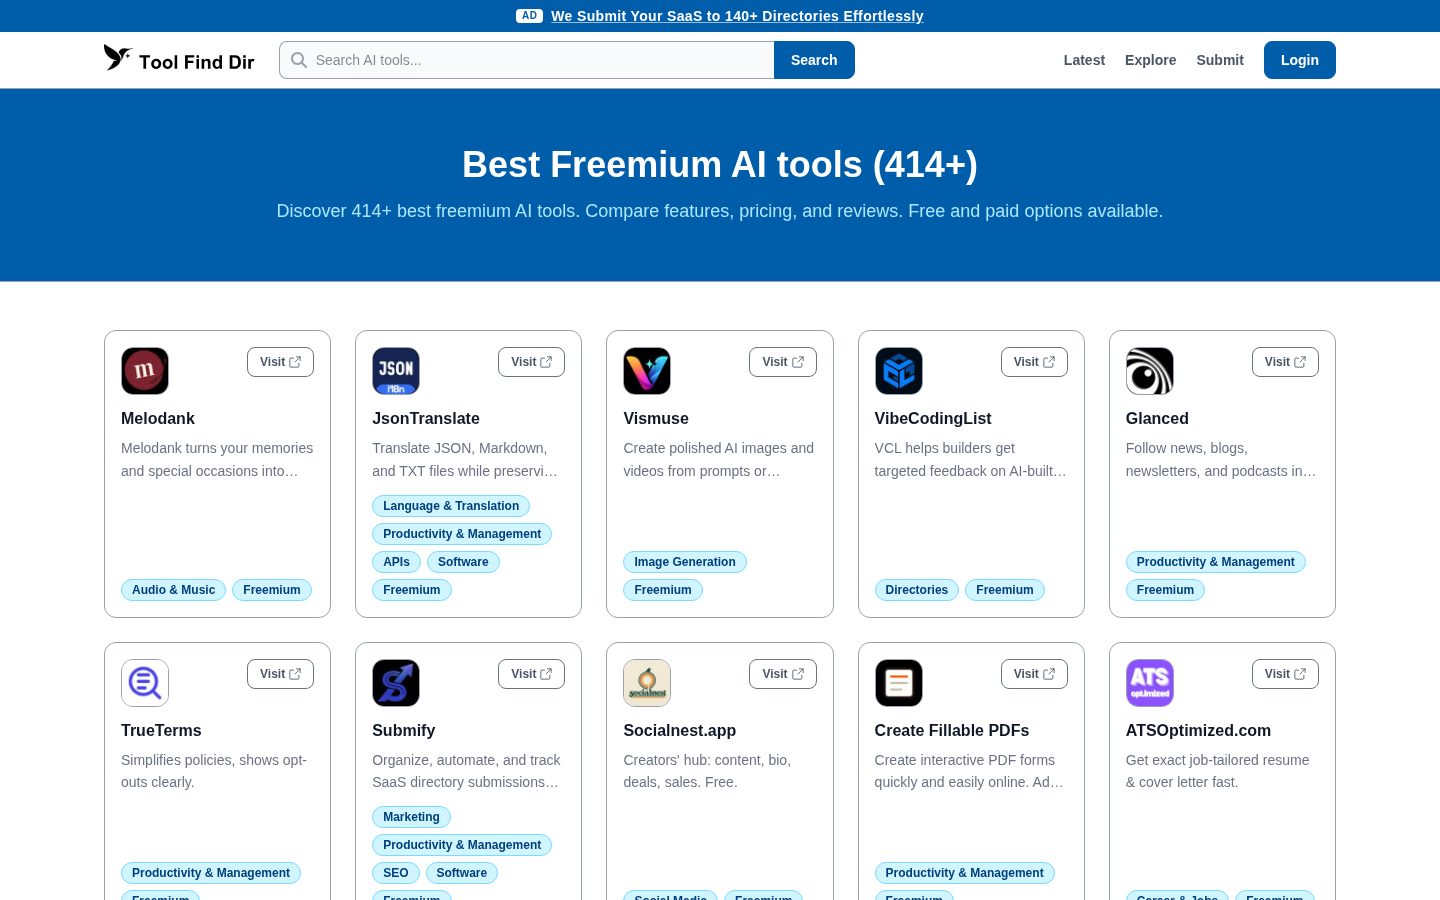Visit the TrueTerms website
Viewport: 1440px width, 900px height.
pos(280,674)
